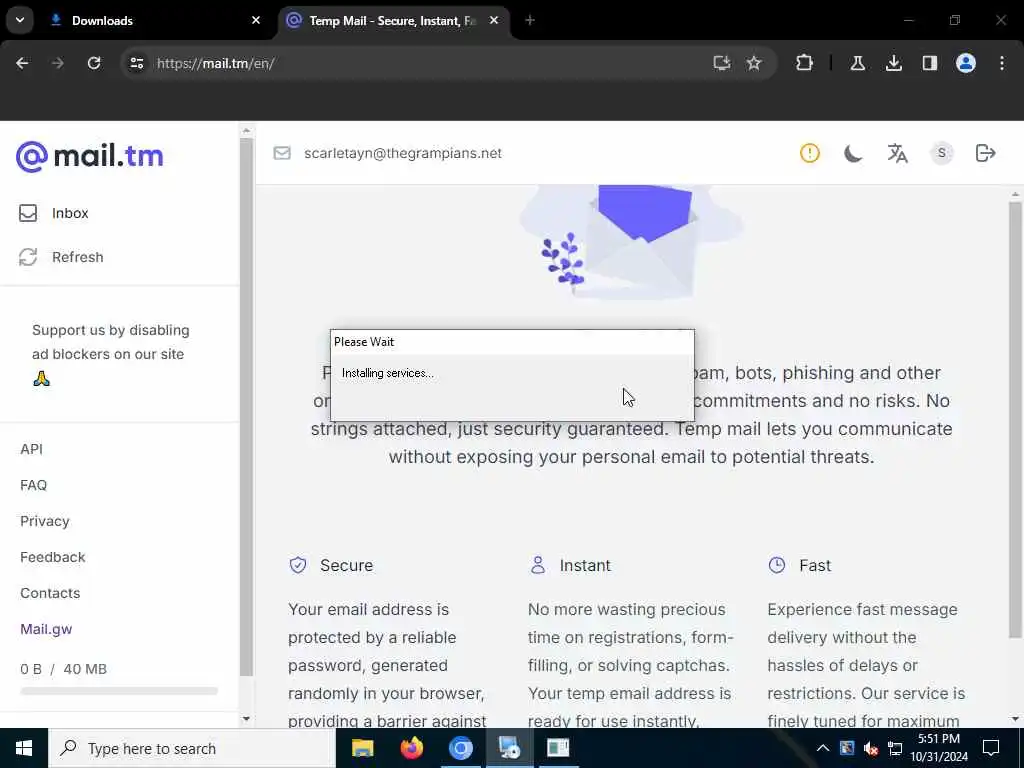The height and width of the screenshot is (768, 1024).
Task: Click the mail.tm logo
Action: tap(89, 157)
